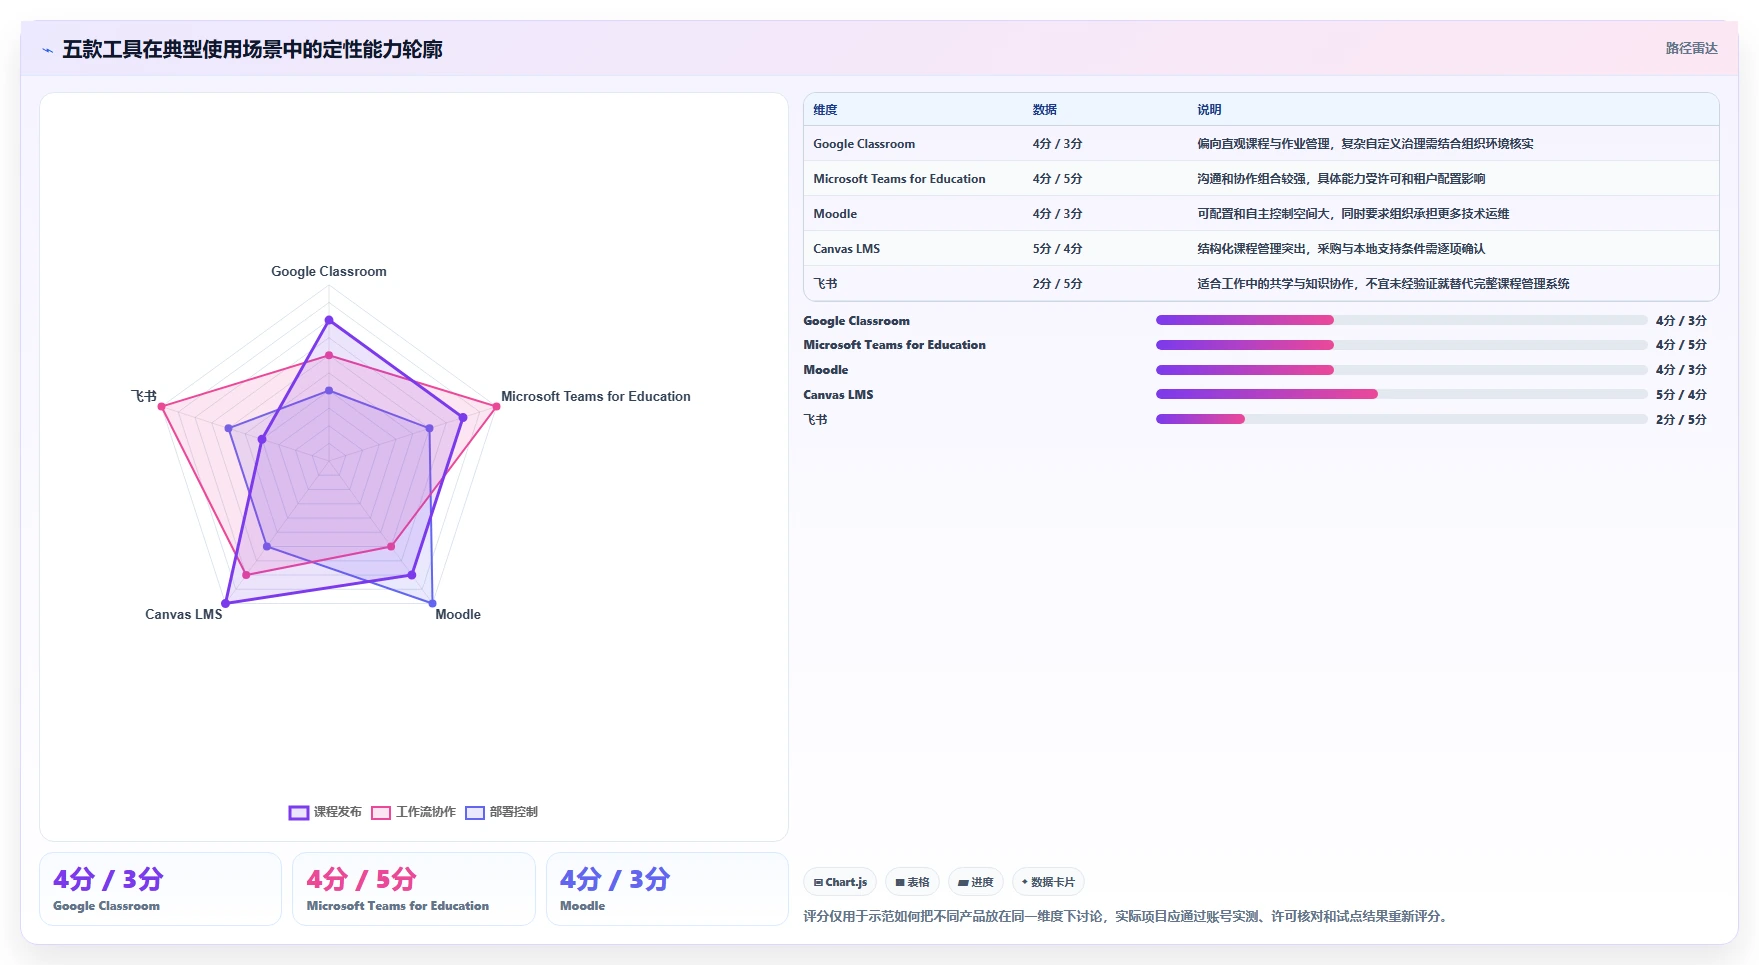Click the Moodle label in progress list
Image resolution: width=1759 pixels, height=965 pixels.
point(825,370)
